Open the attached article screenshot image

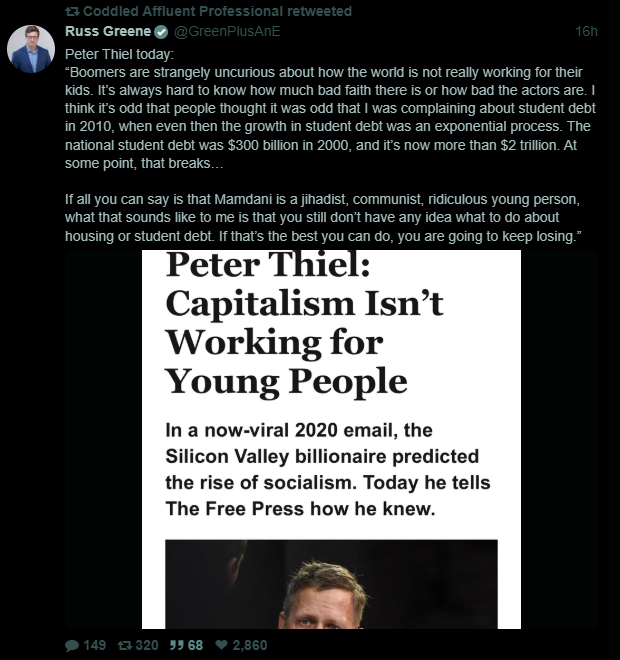[330, 440]
